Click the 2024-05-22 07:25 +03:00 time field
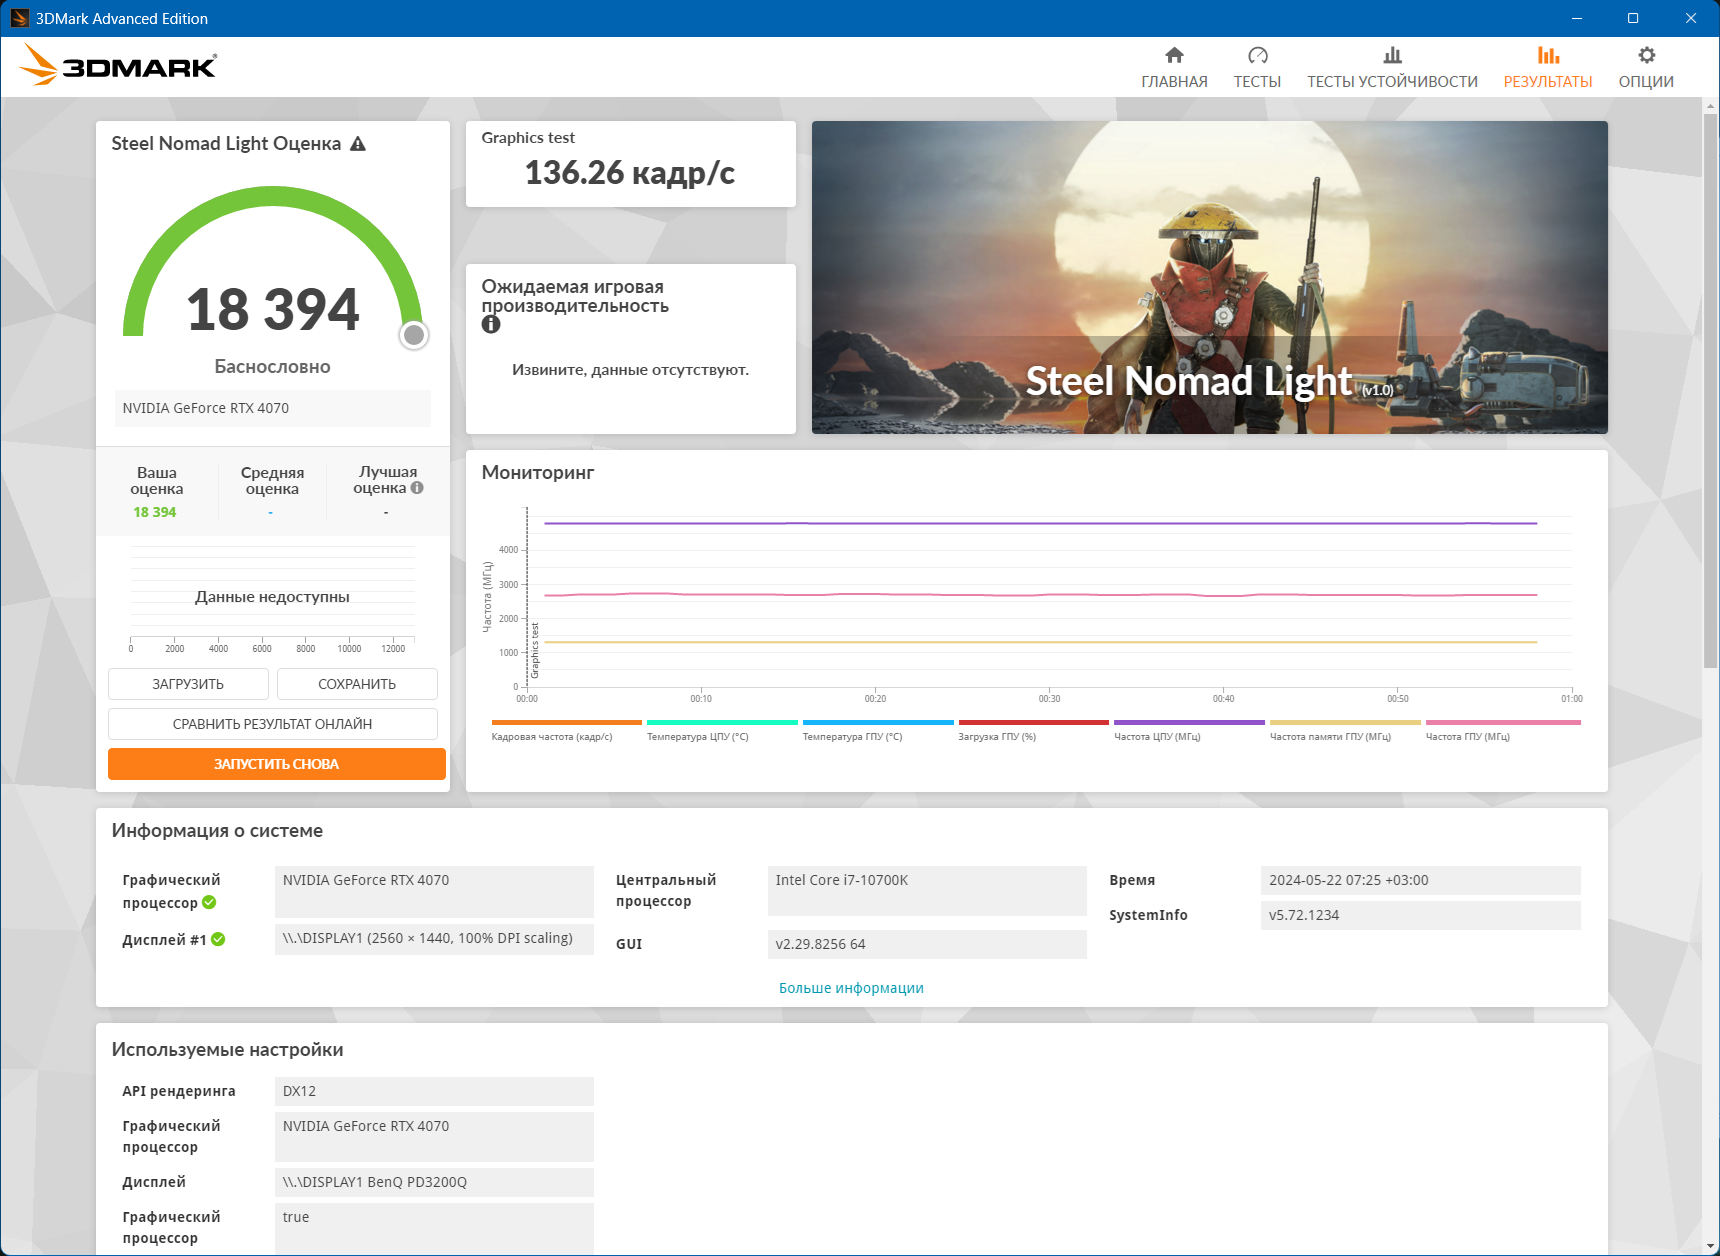Screen dimensions: 1720x1256 [x=1421, y=880]
